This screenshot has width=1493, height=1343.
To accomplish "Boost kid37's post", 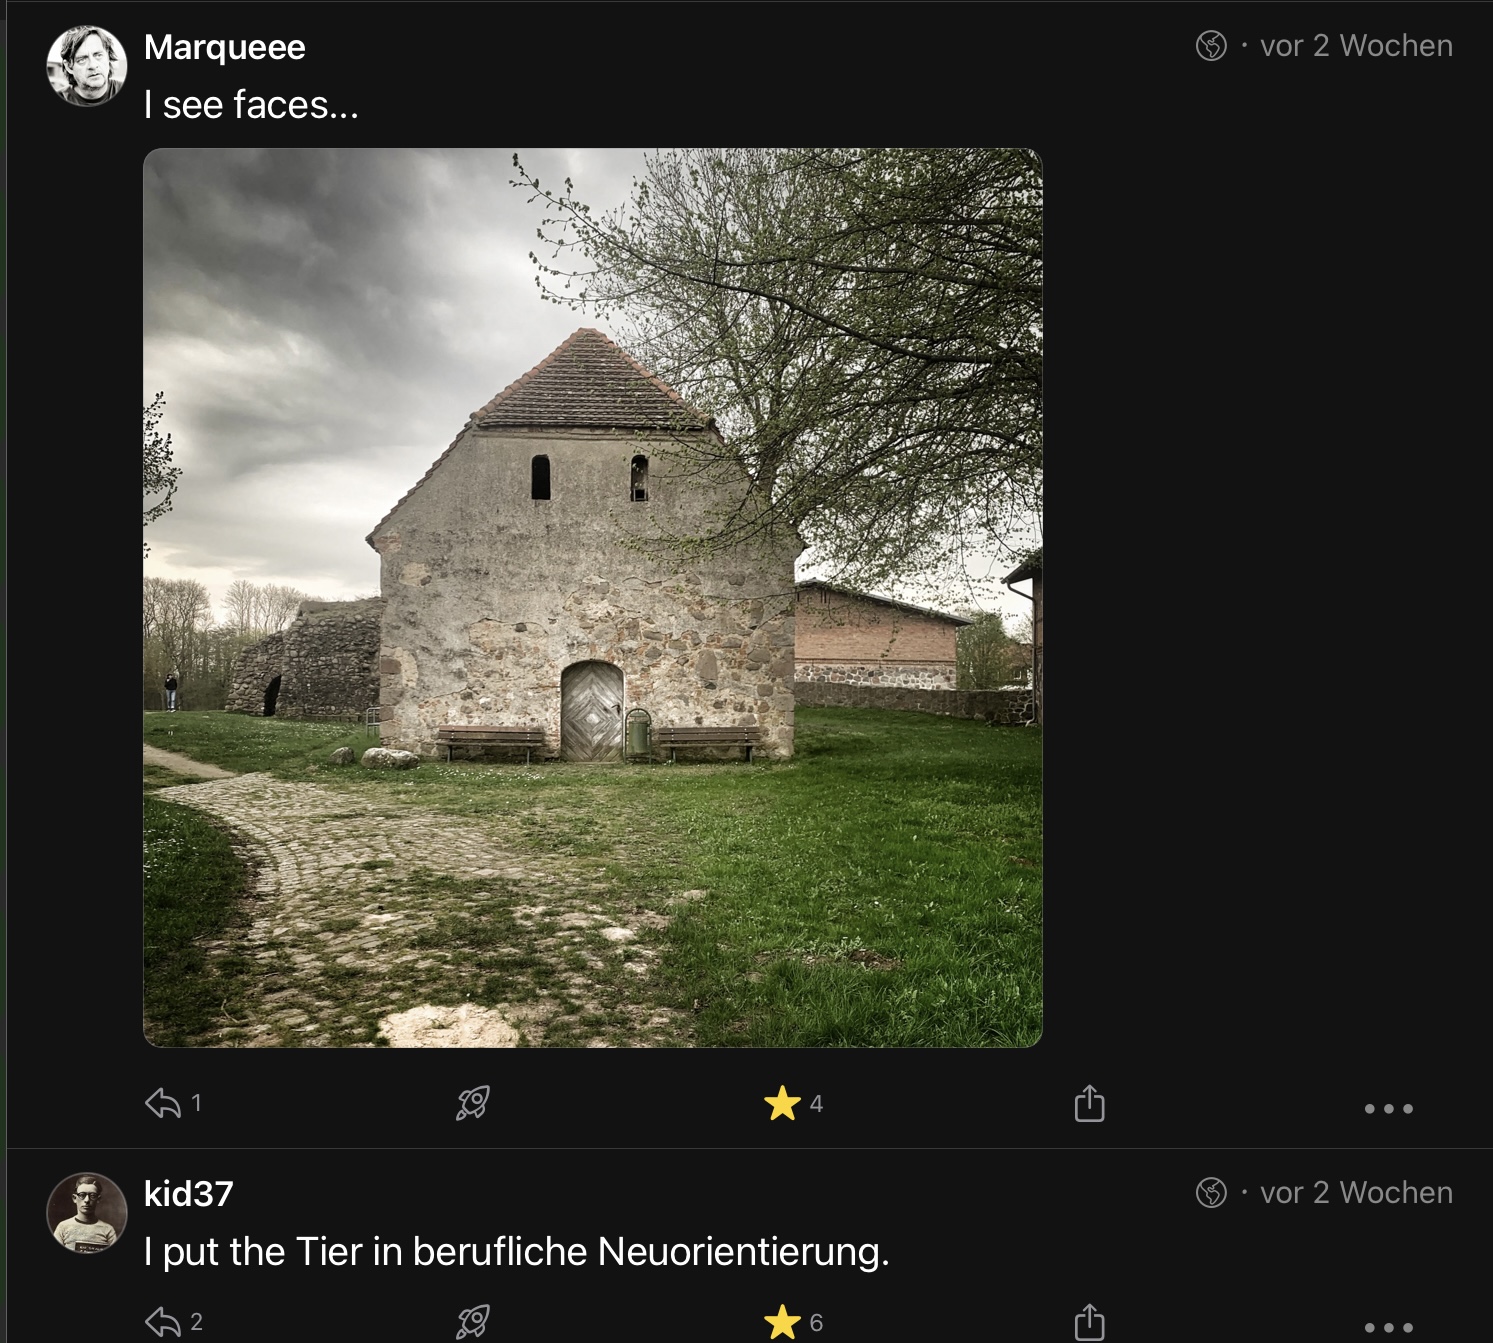I will (472, 1322).
